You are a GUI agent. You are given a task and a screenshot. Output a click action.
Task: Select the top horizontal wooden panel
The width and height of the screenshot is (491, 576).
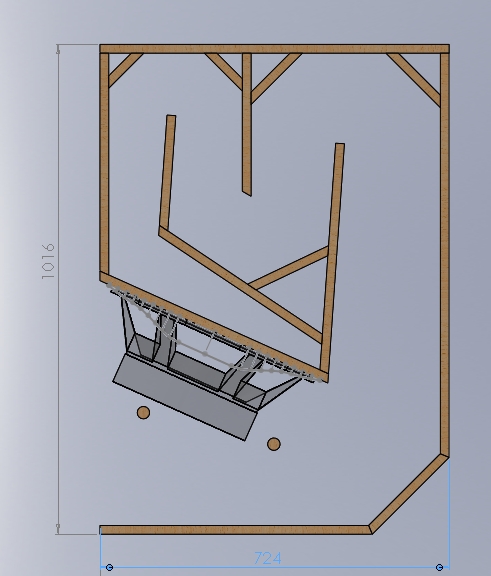point(274,49)
